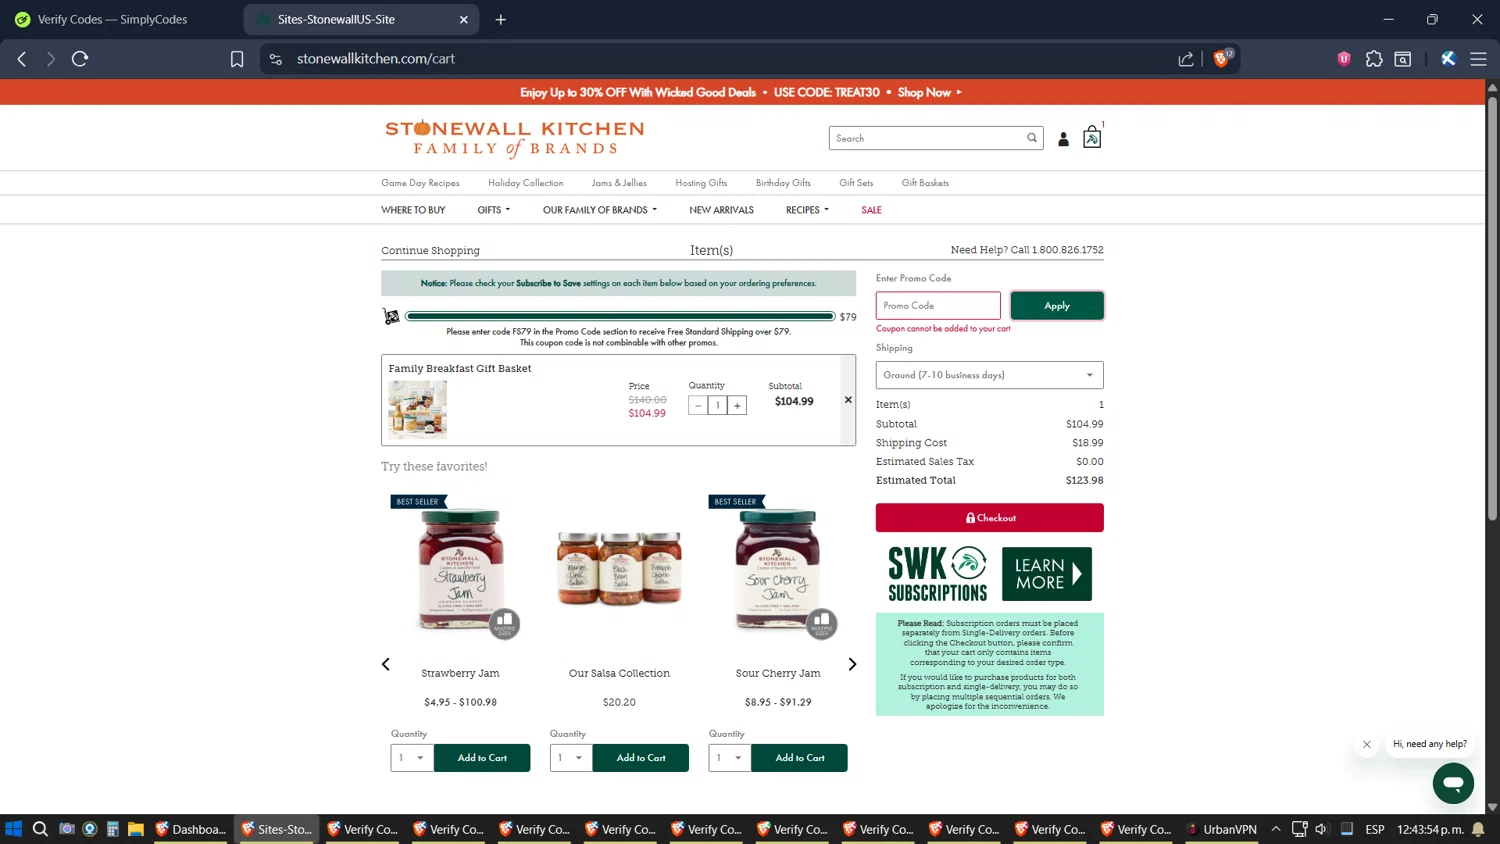
Task: Click Continue Shopping link
Action: 430,251
